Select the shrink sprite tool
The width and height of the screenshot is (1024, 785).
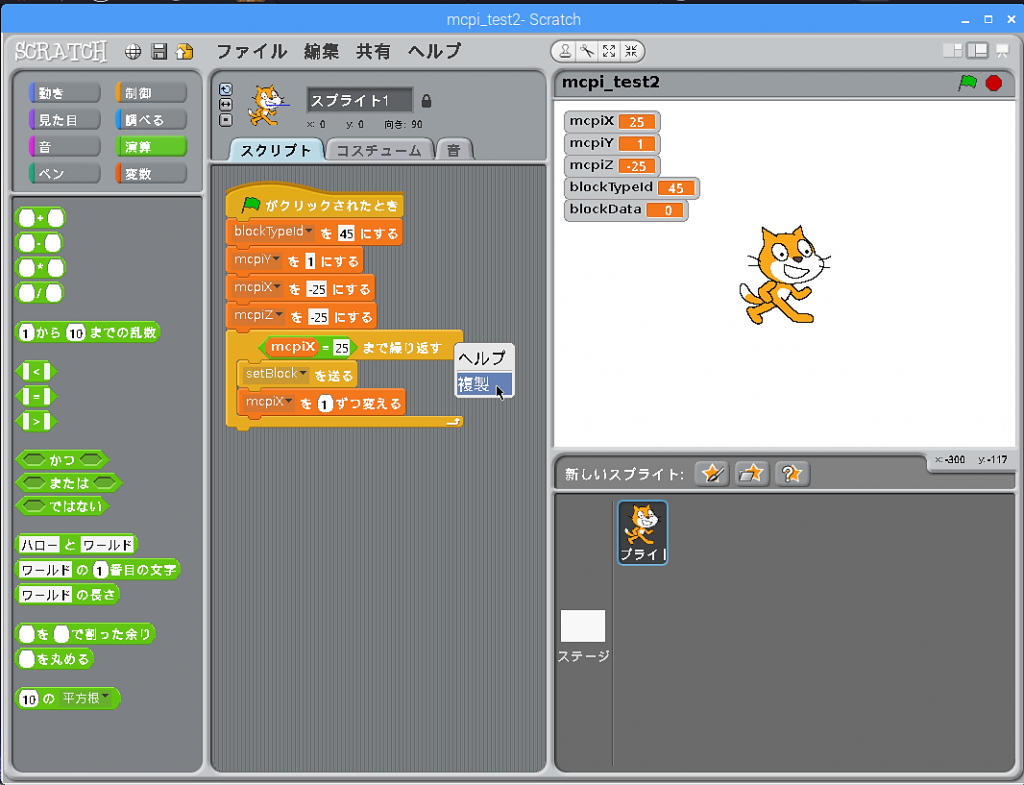(x=631, y=51)
